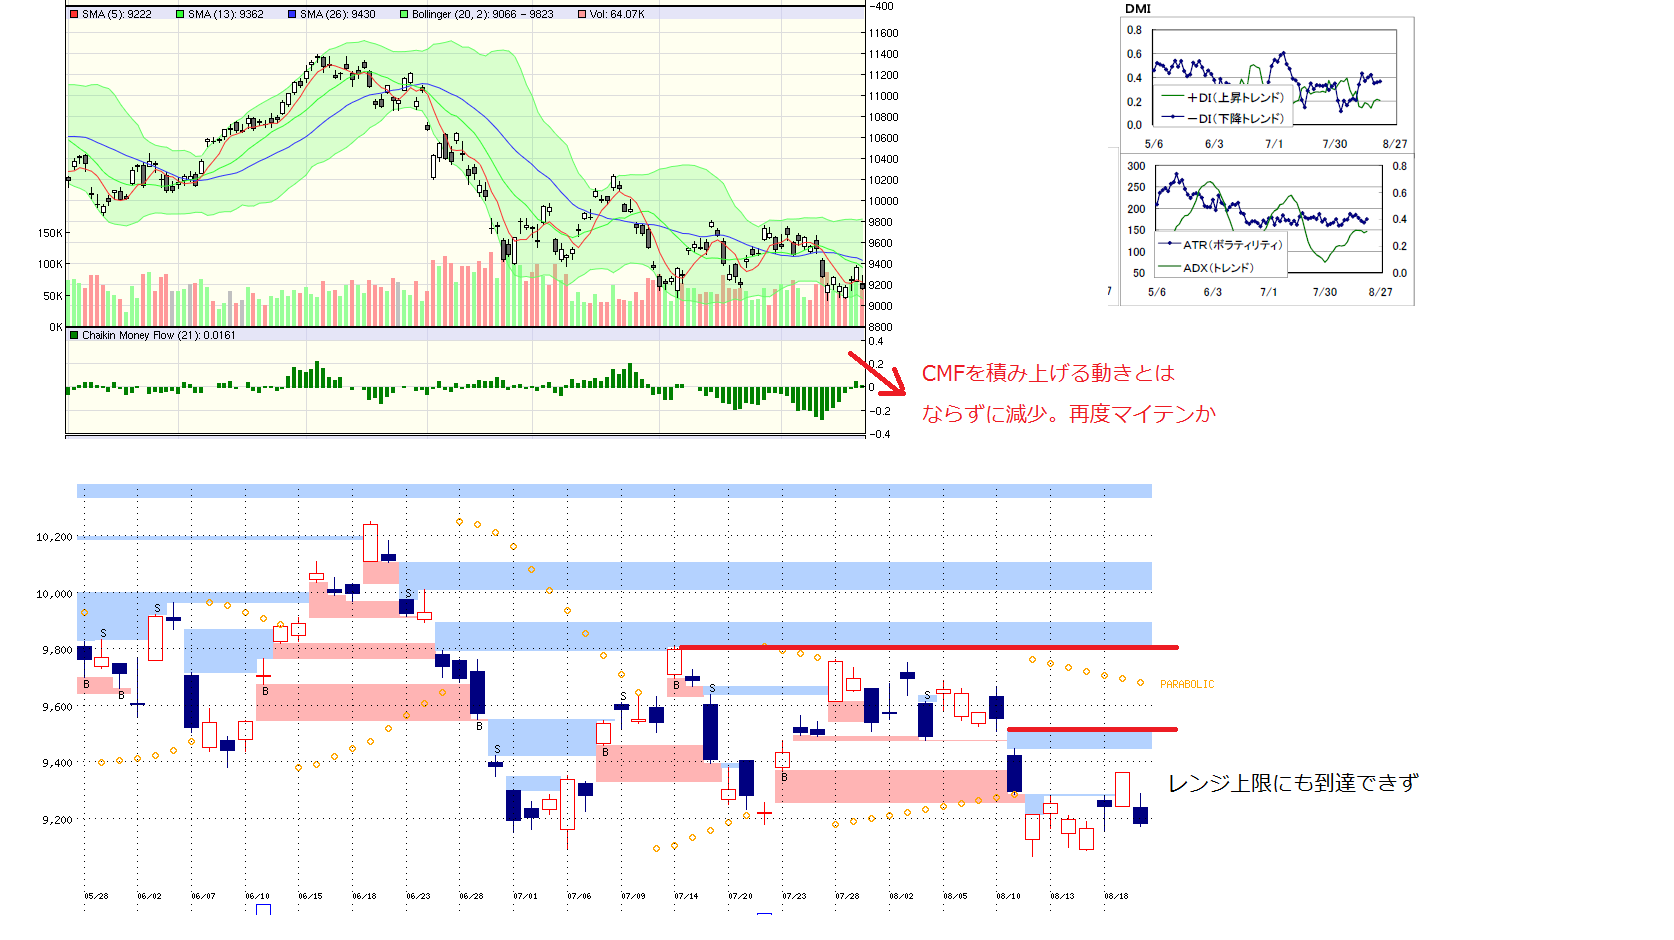Image resolution: width=1674 pixels, height=940 pixels.
Task: Click the red arrow pointing at CMF
Action: pos(877,373)
